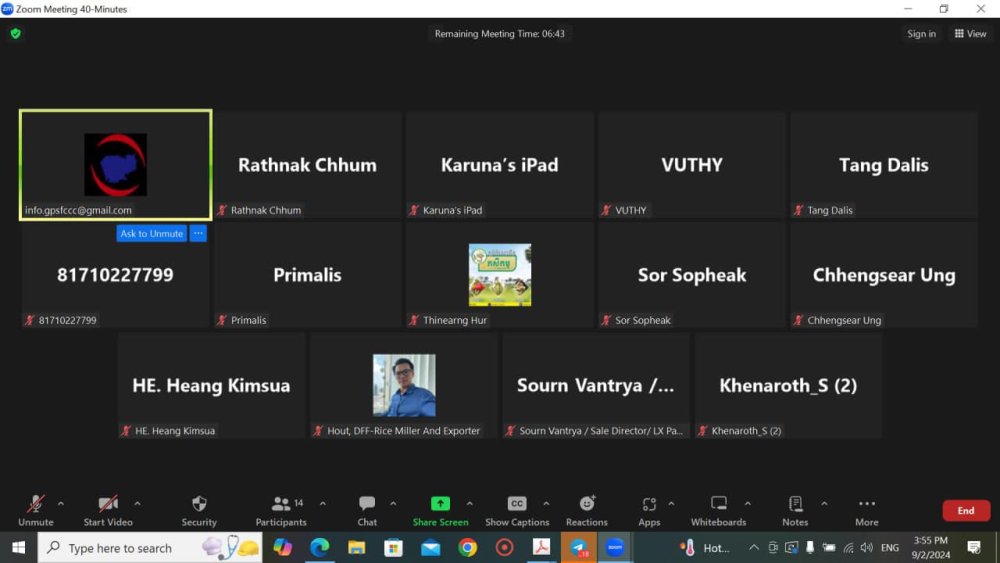This screenshot has height=563, width=1000.
Task: Click the green encryption shield icon
Action: [15, 33]
